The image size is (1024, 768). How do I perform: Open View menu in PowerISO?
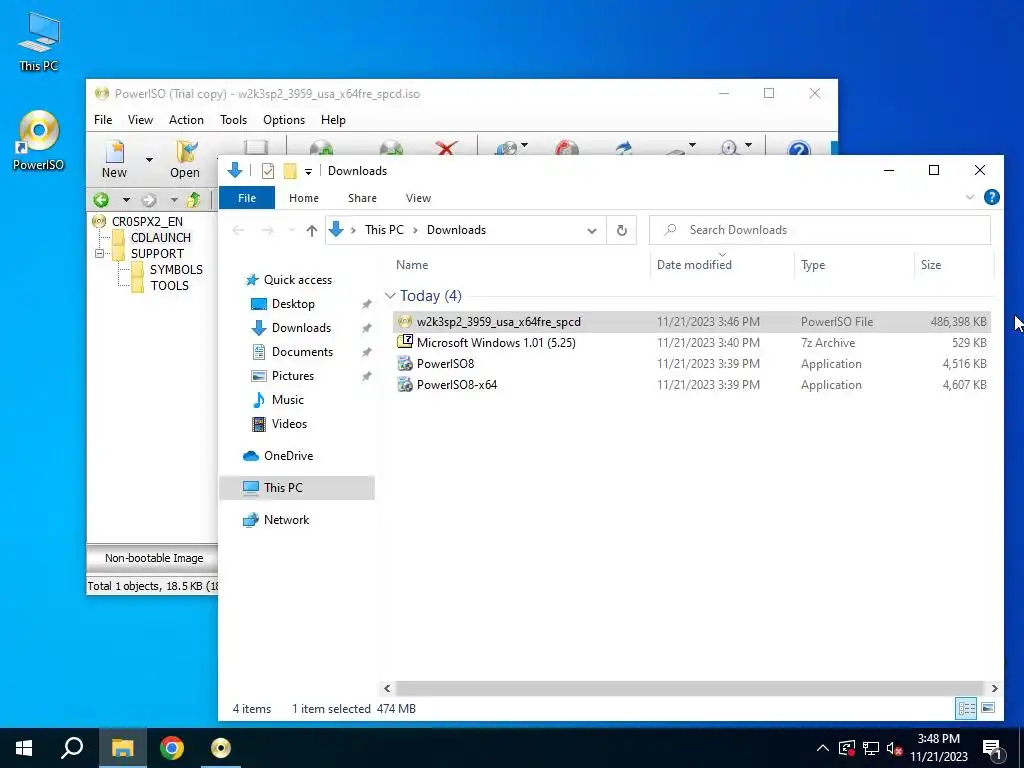[140, 120]
